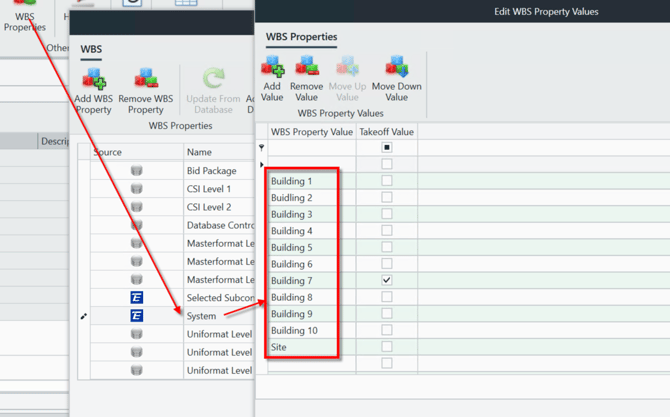Open WBS Properties from the top ribbon
670x417 pixels.
click(x=24, y=17)
